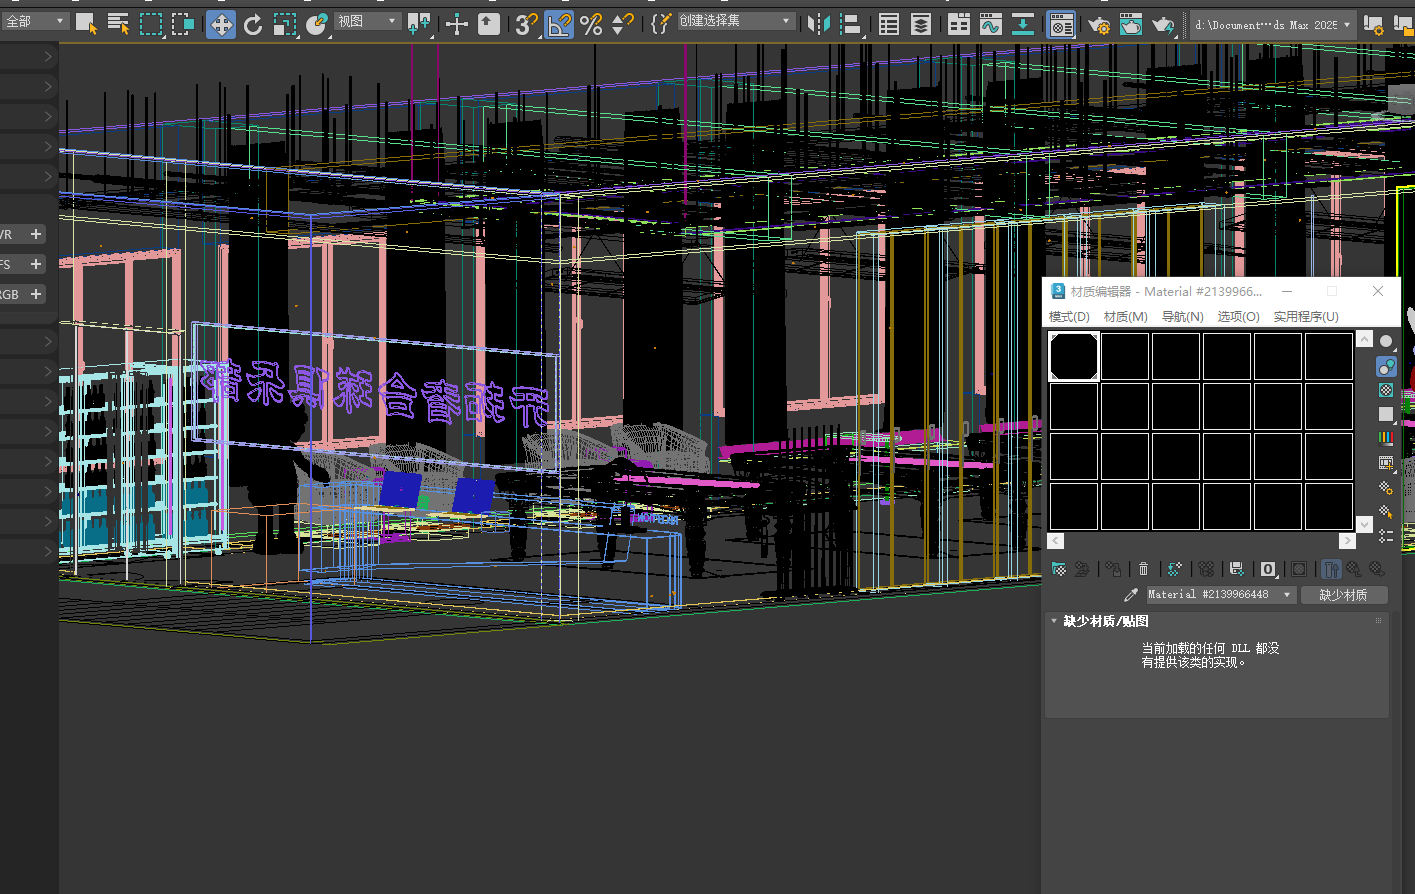Choose Rectangular Selection Region tool
1415x894 pixels.
(151, 24)
